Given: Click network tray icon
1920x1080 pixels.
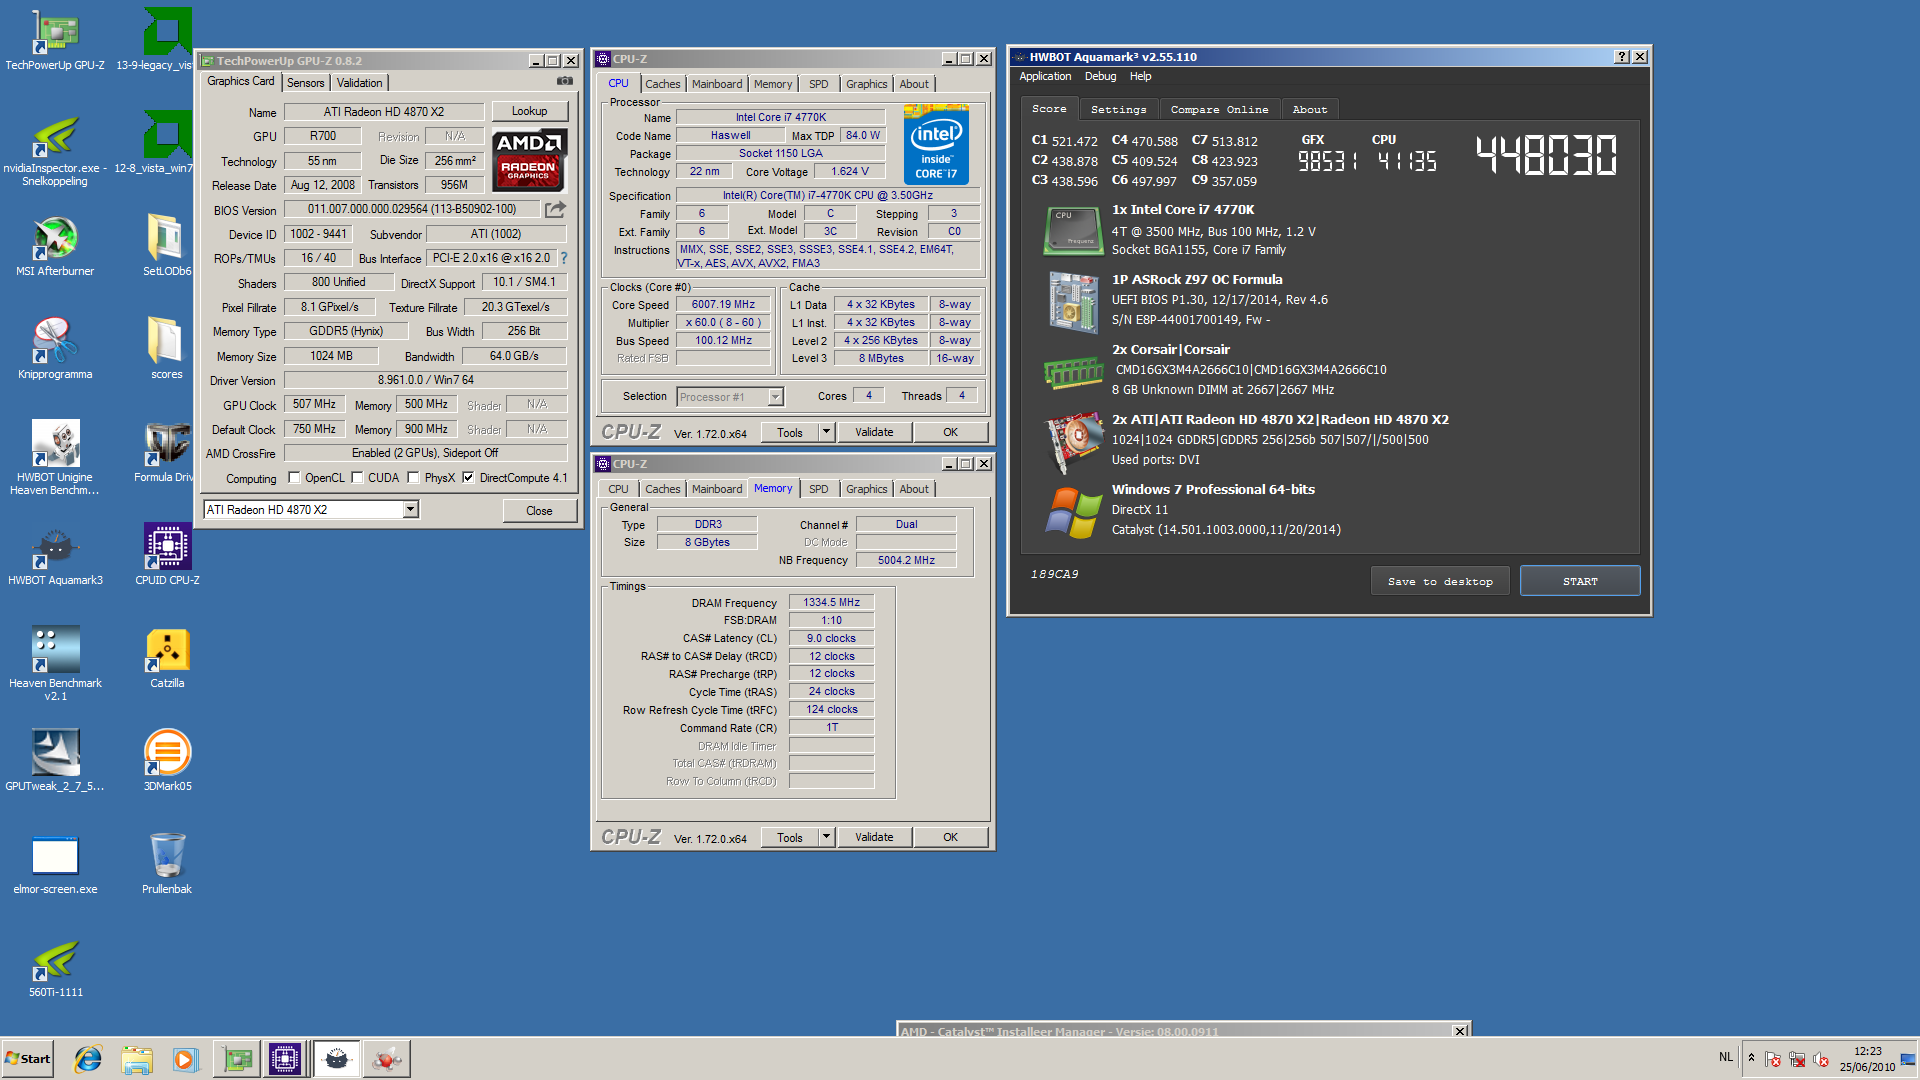Looking at the screenshot, I should pyautogui.click(x=1797, y=1059).
